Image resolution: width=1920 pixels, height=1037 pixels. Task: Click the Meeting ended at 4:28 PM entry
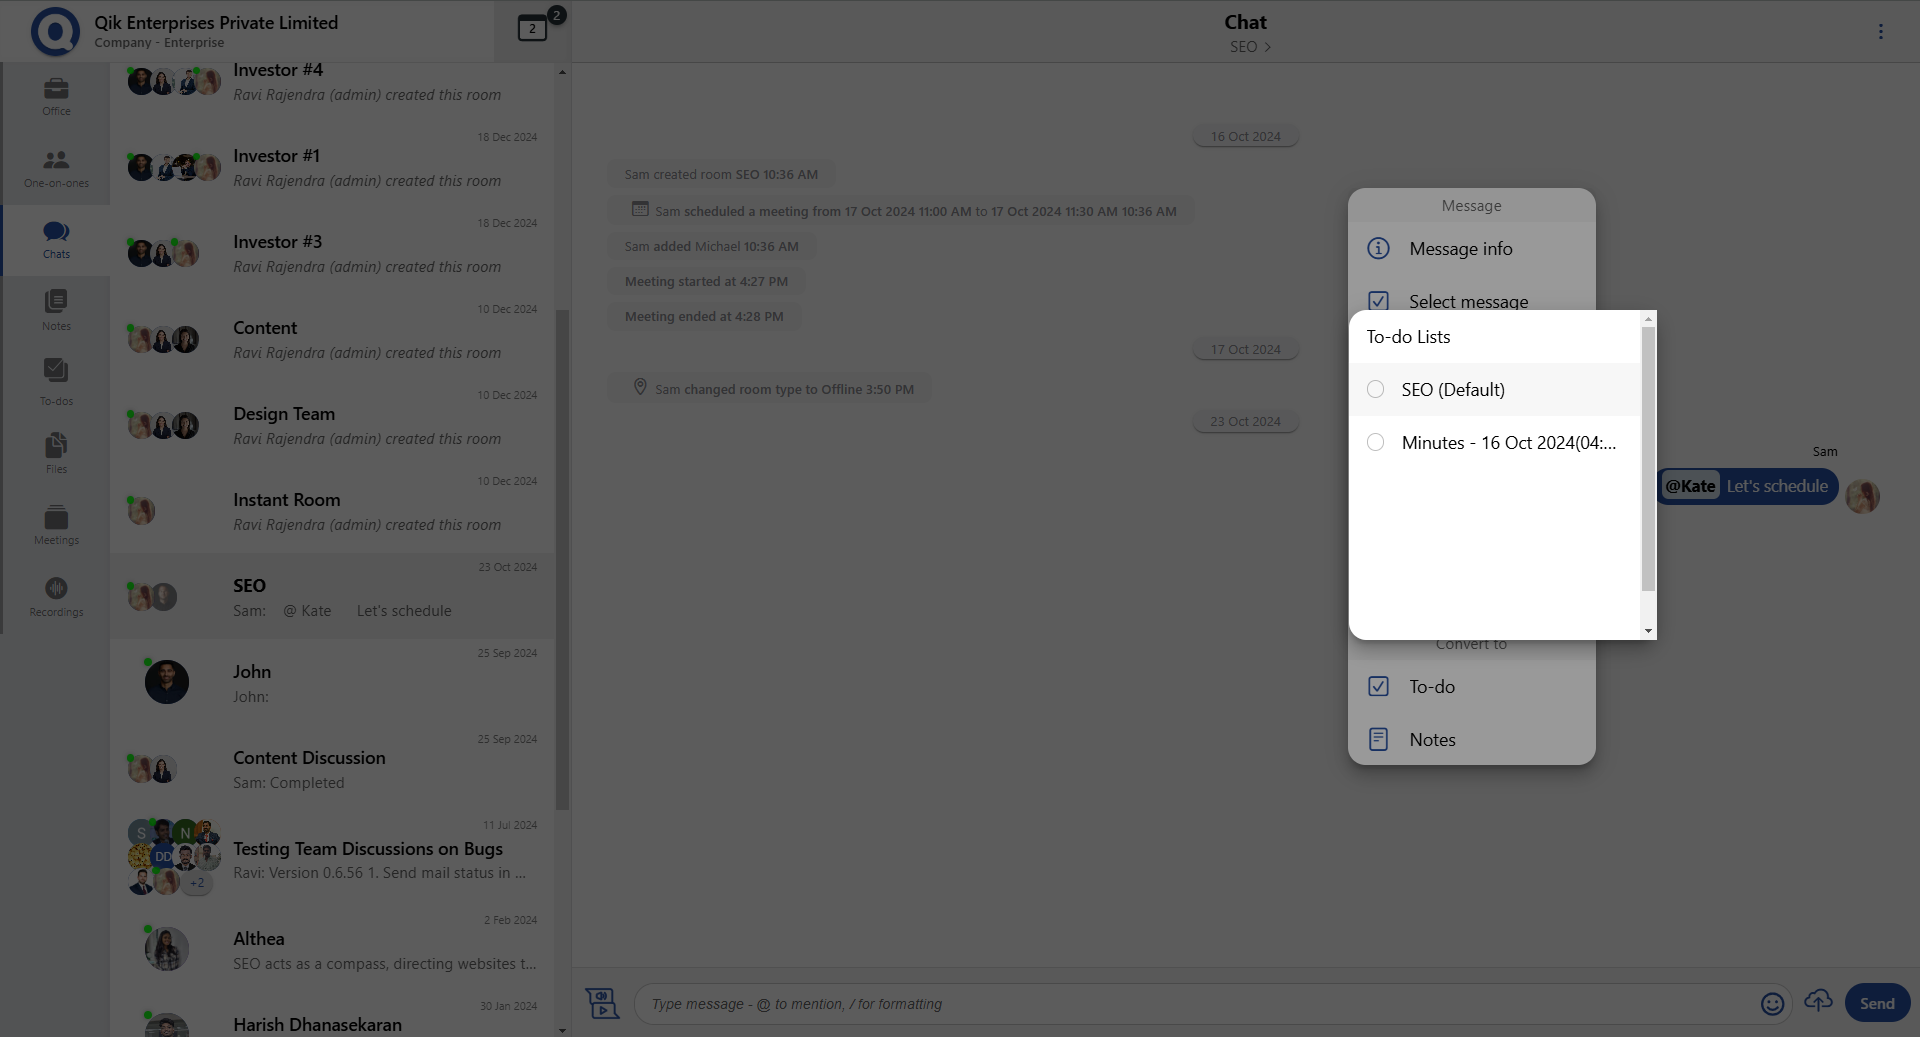click(x=704, y=316)
